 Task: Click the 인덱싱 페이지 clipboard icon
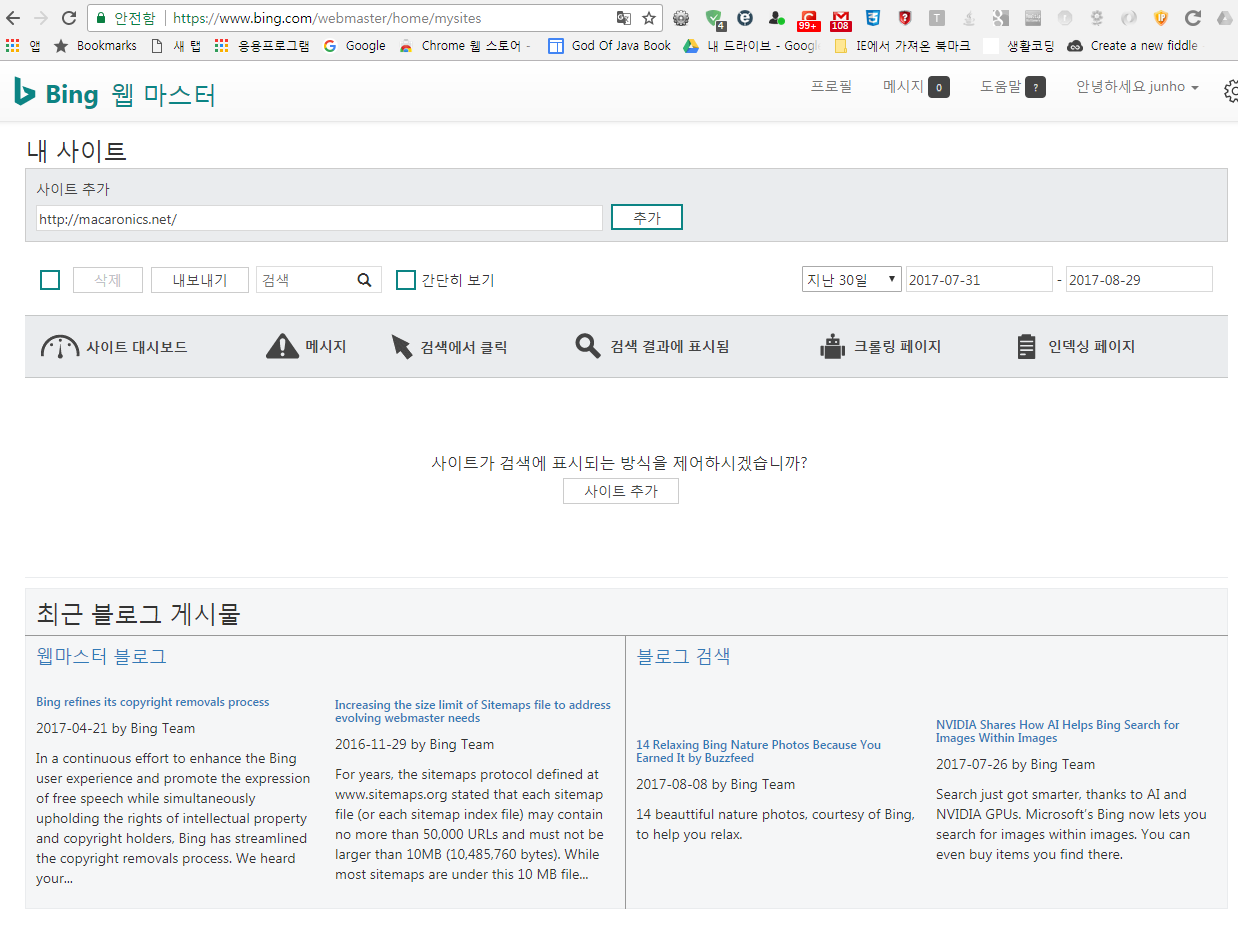[x=1026, y=347]
